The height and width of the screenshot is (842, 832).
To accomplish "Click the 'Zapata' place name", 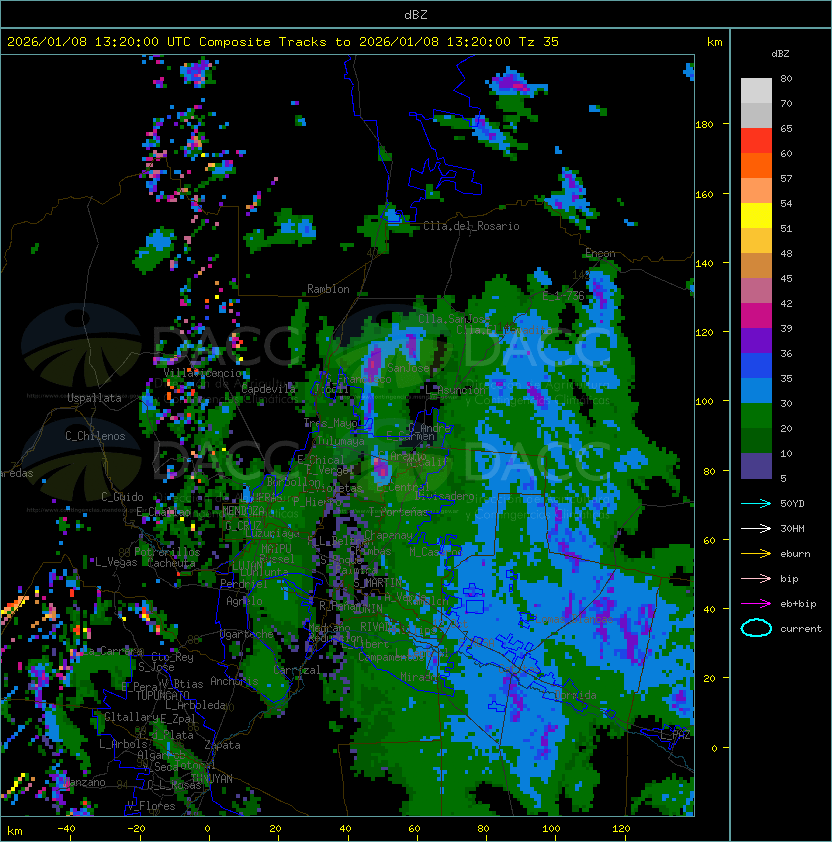I will (x=222, y=745).
